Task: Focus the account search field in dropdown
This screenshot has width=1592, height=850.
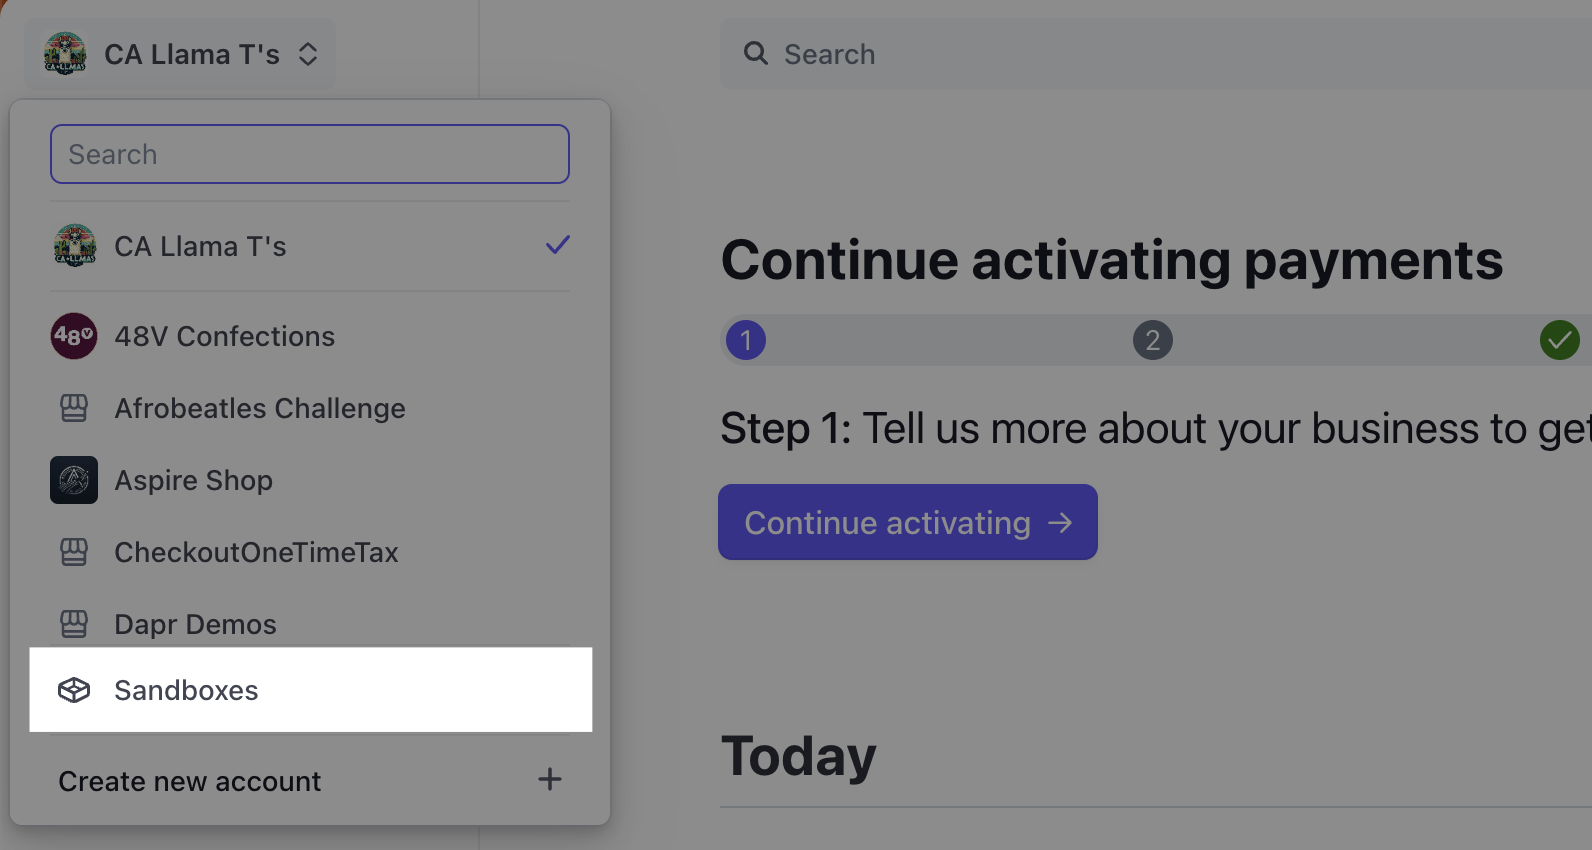Action: point(310,154)
